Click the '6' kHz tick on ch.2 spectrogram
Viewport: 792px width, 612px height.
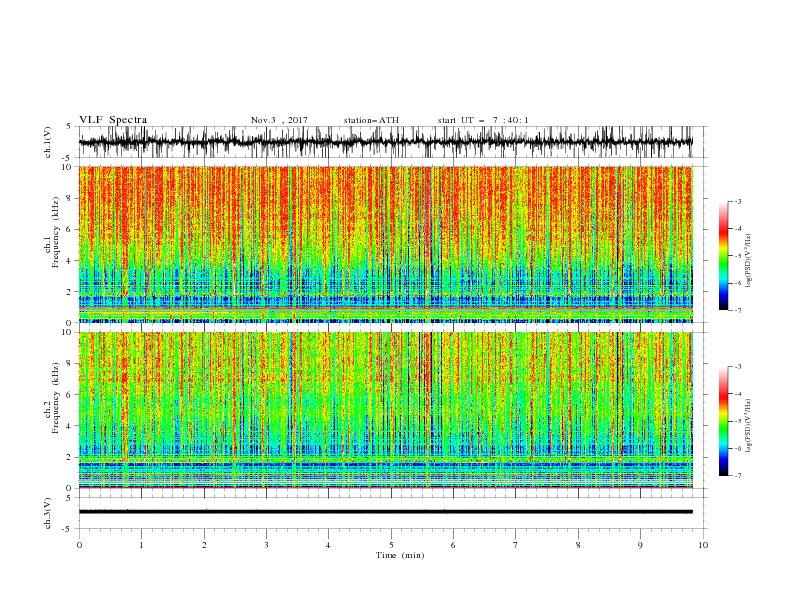[70, 395]
